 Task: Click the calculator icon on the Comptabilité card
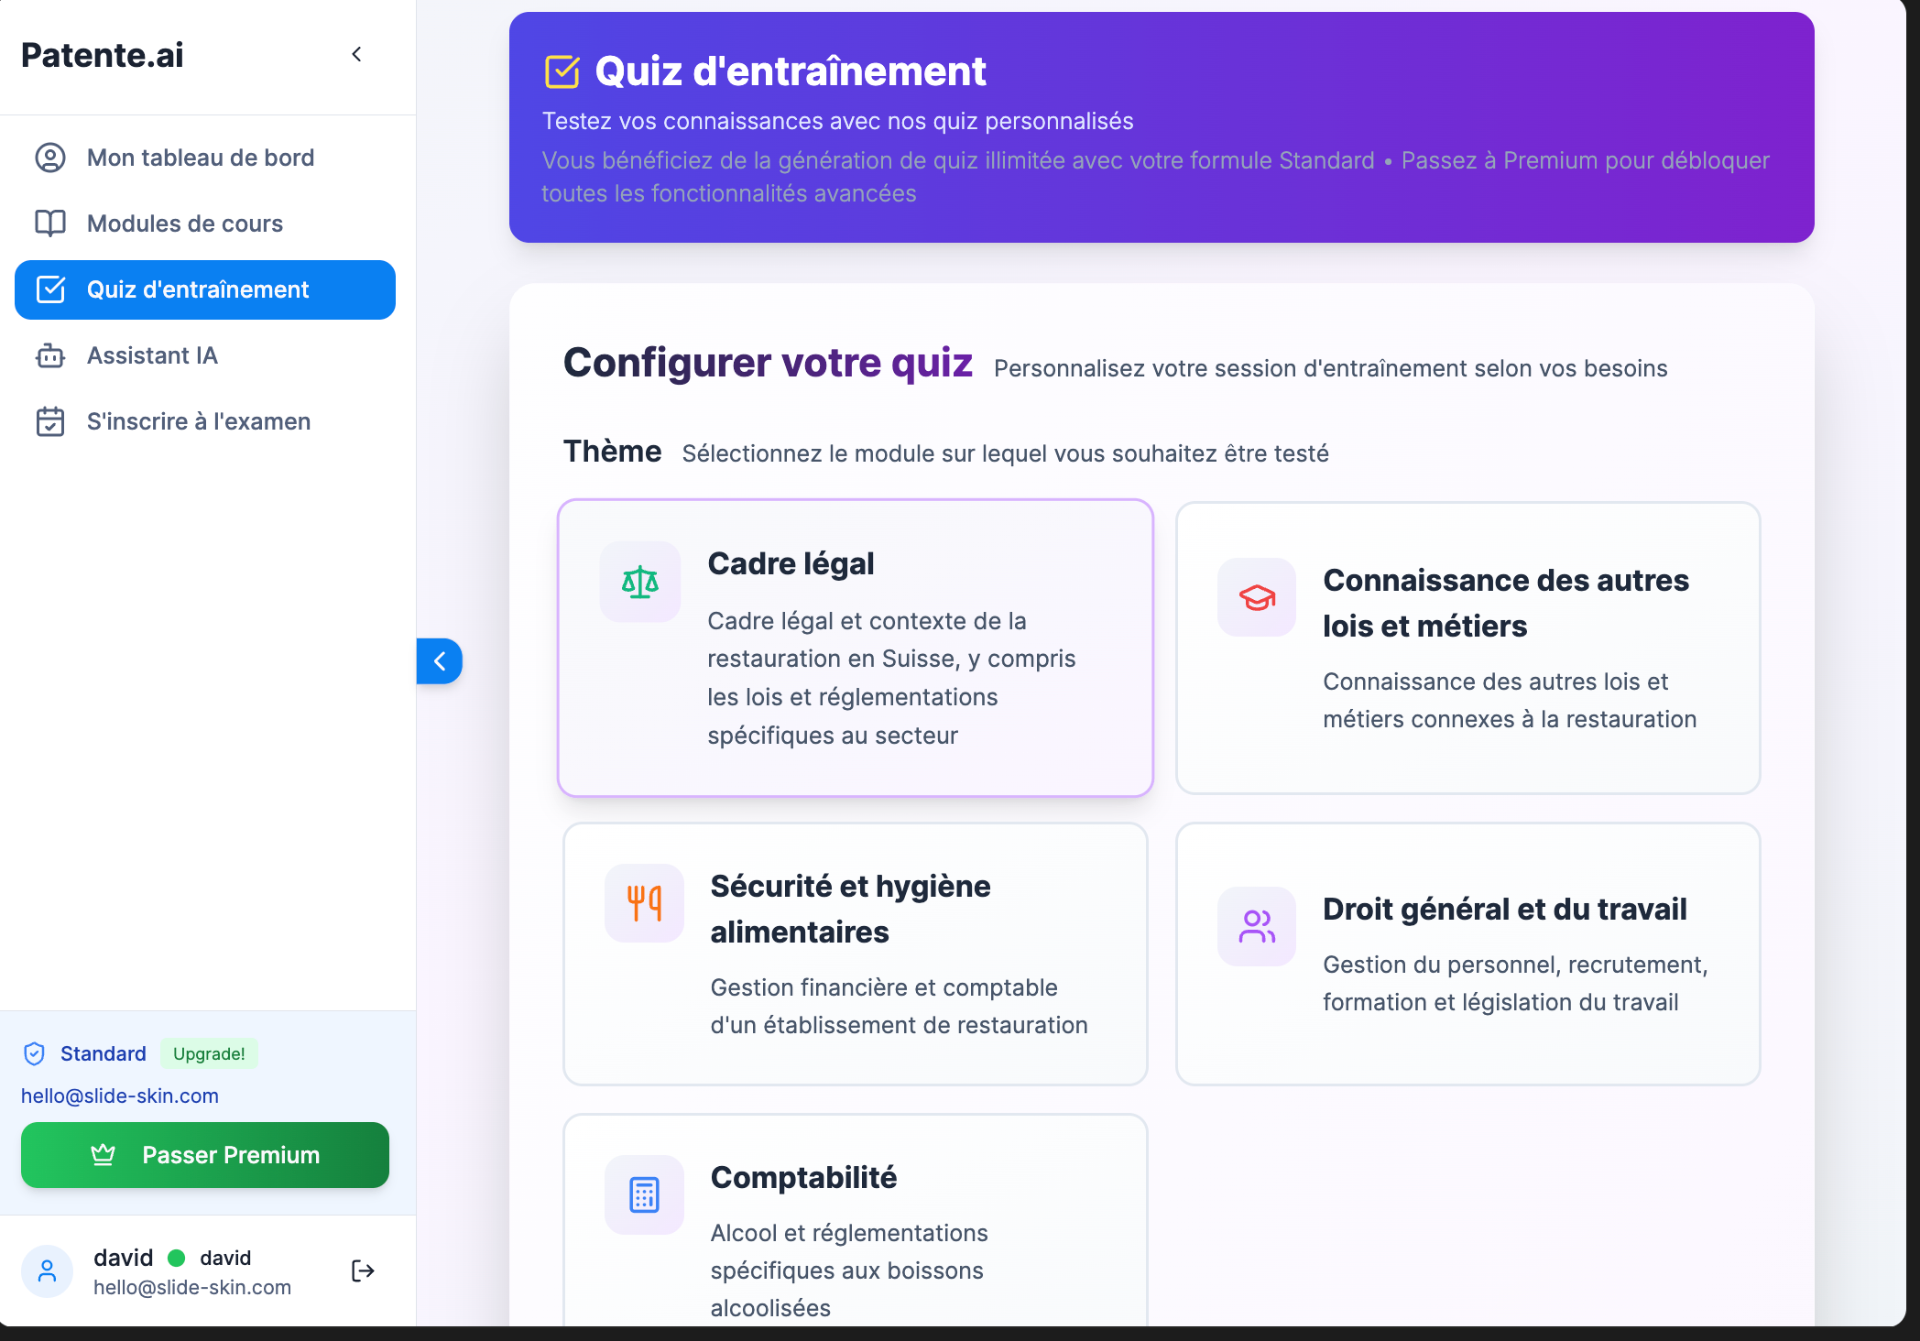point(643,1194)
